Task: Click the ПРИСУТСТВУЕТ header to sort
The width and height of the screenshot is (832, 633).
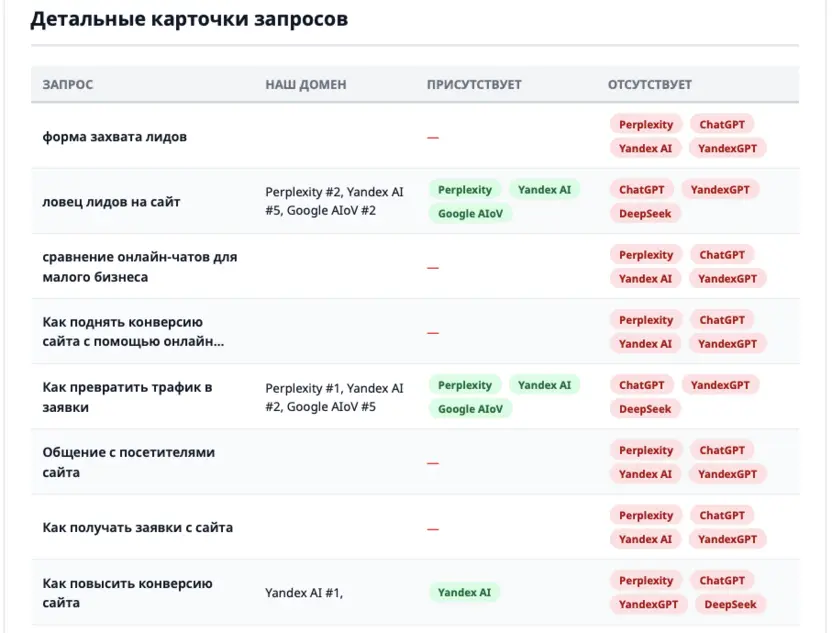Action: pos(472,85)
